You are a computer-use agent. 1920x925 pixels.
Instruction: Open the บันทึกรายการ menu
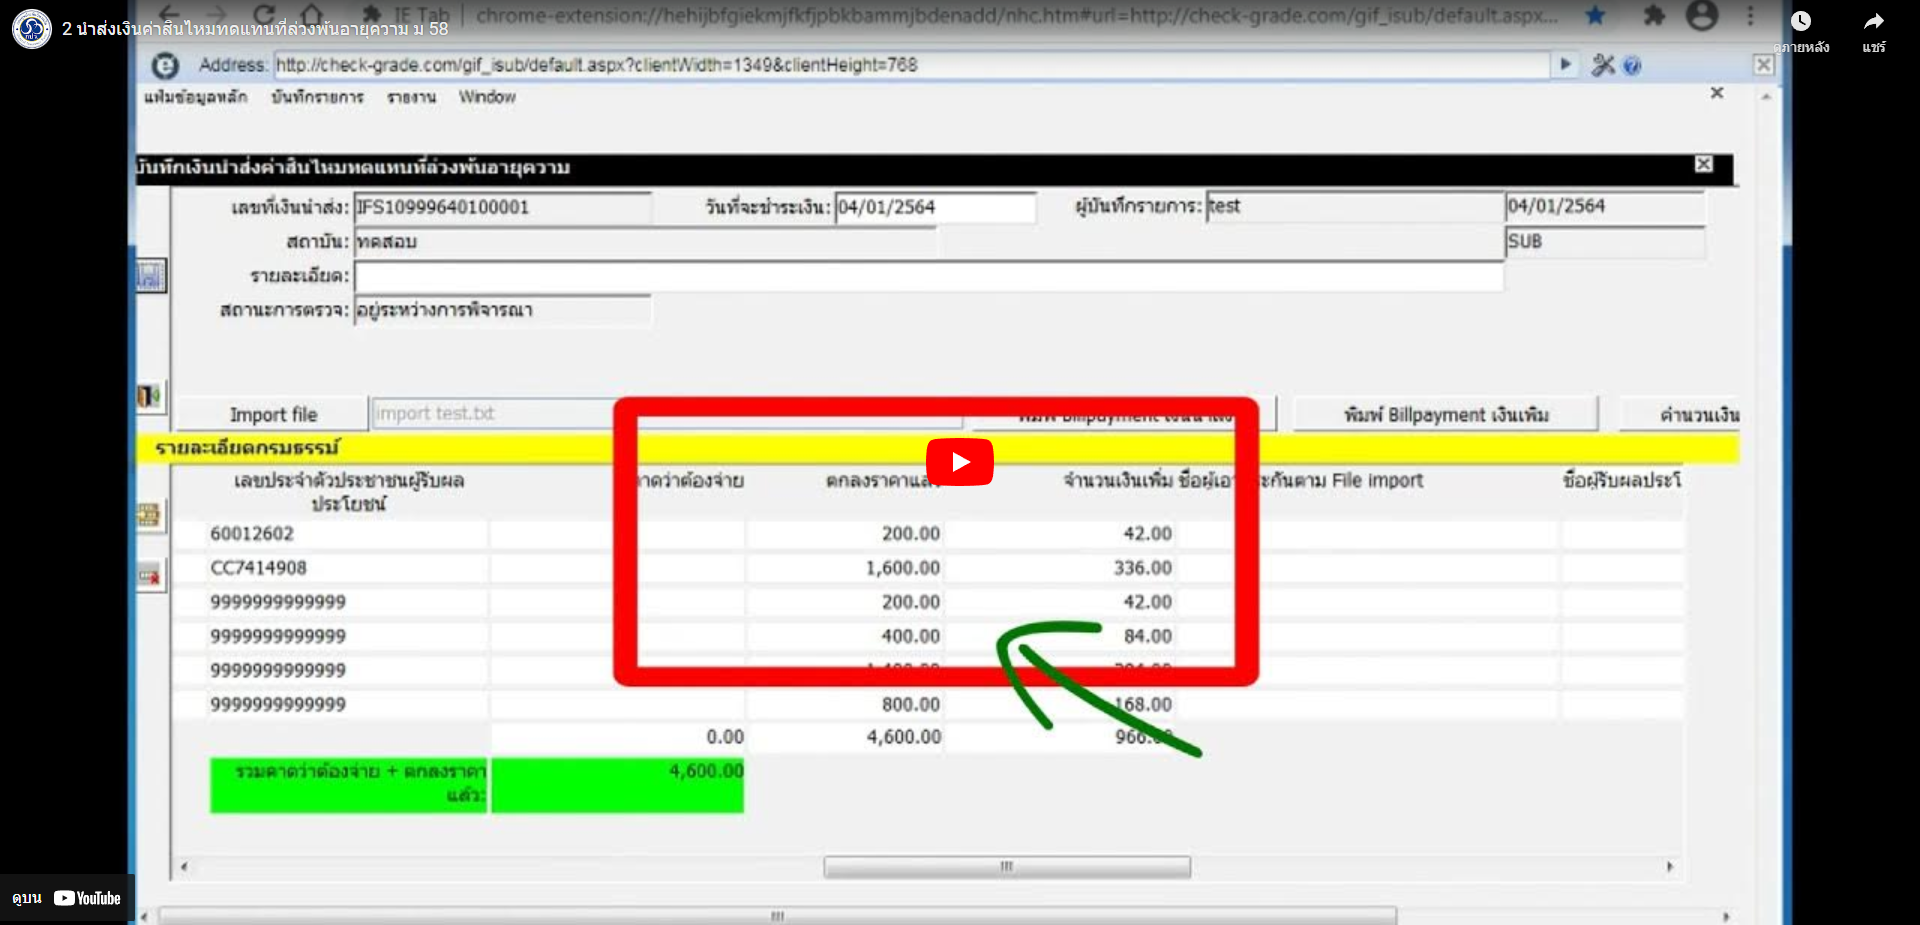[317, 97]
